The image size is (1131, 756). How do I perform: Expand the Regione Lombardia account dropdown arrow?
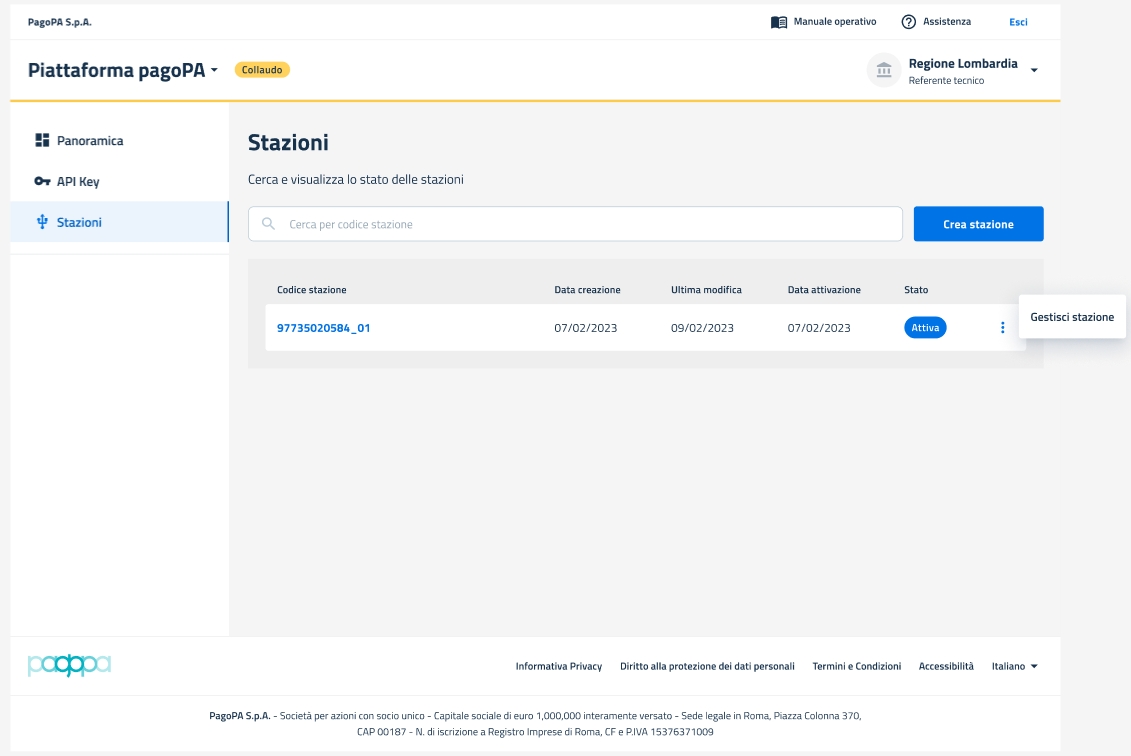point(1034,71)
